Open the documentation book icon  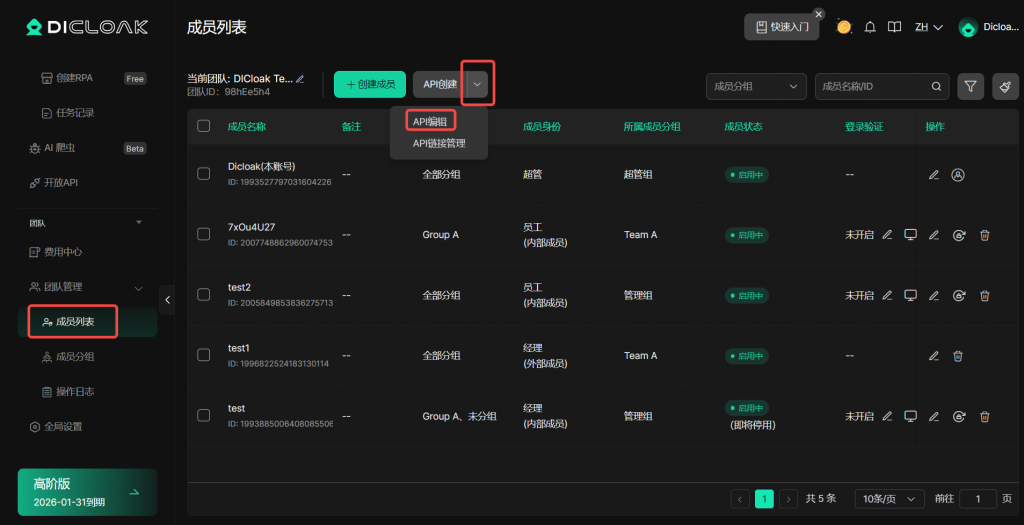click(x=895, y=27)
